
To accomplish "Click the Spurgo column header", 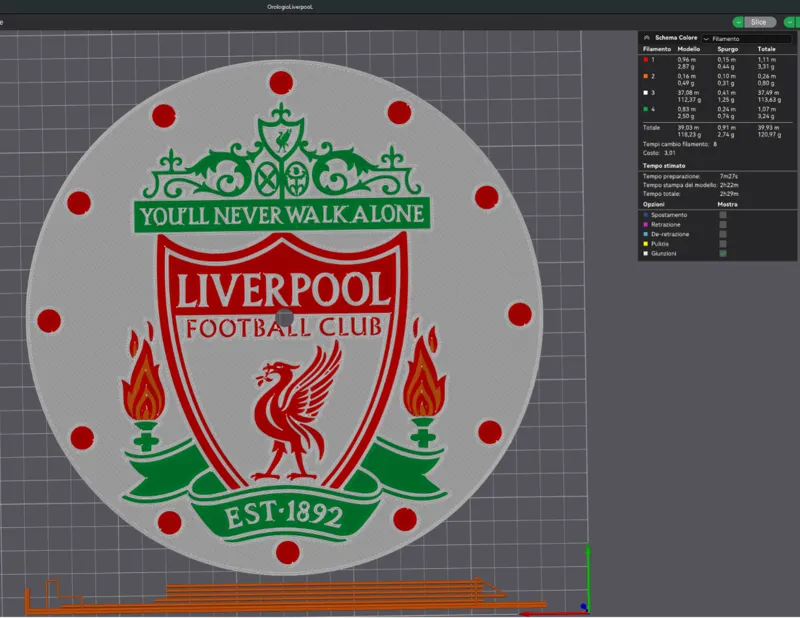I will (x=728, y=49).
